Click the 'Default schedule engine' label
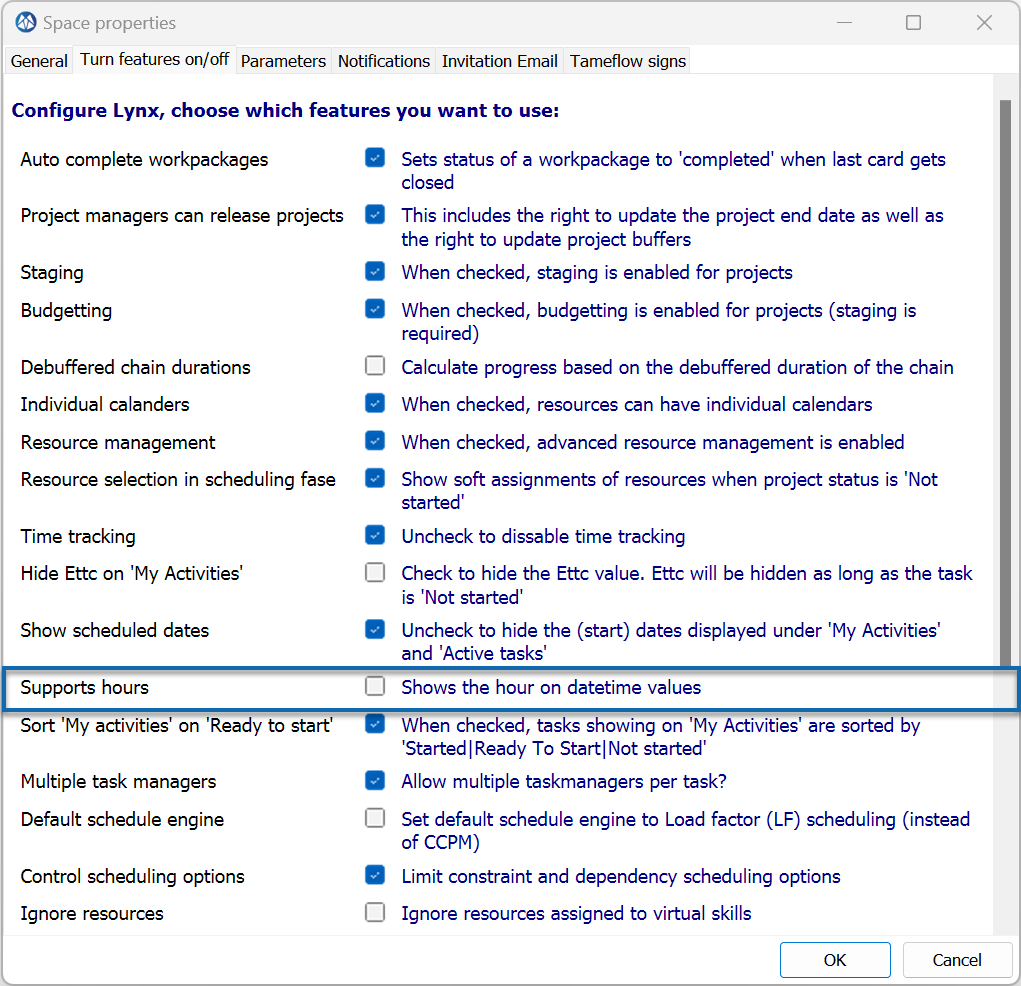The image size is (1021, 986). coord(122,819)
